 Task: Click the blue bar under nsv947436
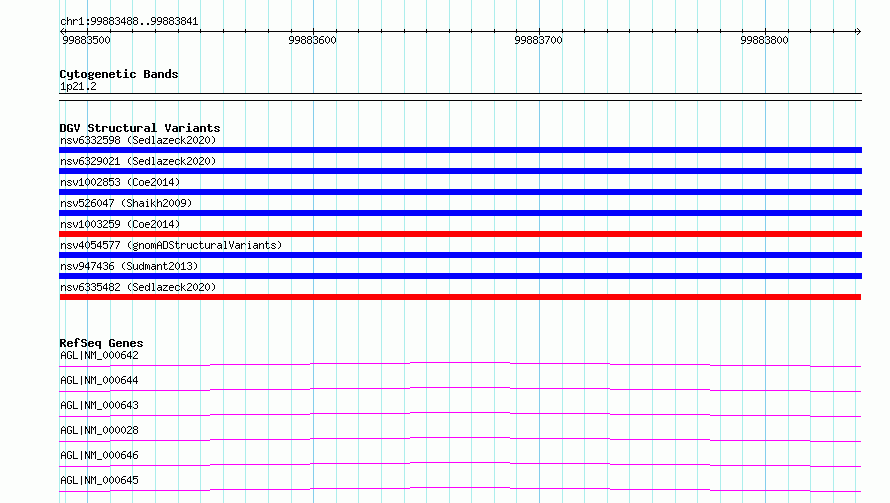(460, 276)
